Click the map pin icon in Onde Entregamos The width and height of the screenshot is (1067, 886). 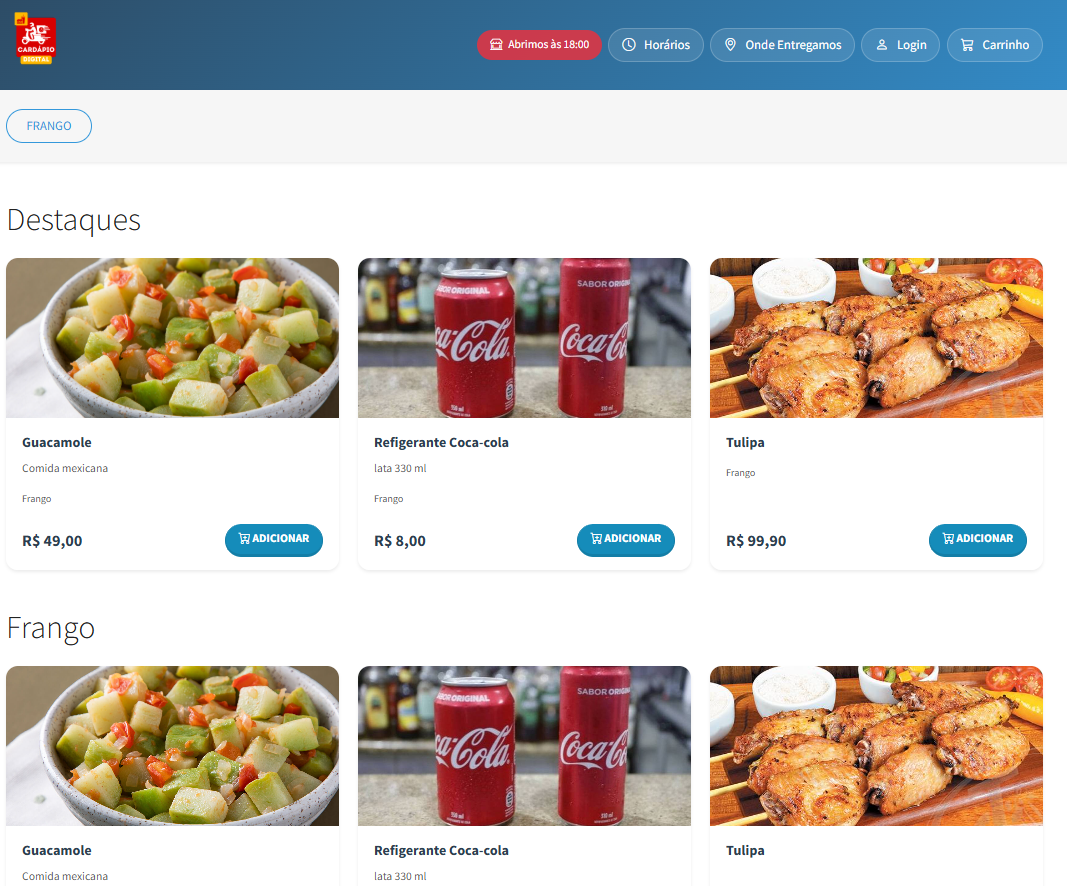tap(730, 44)
